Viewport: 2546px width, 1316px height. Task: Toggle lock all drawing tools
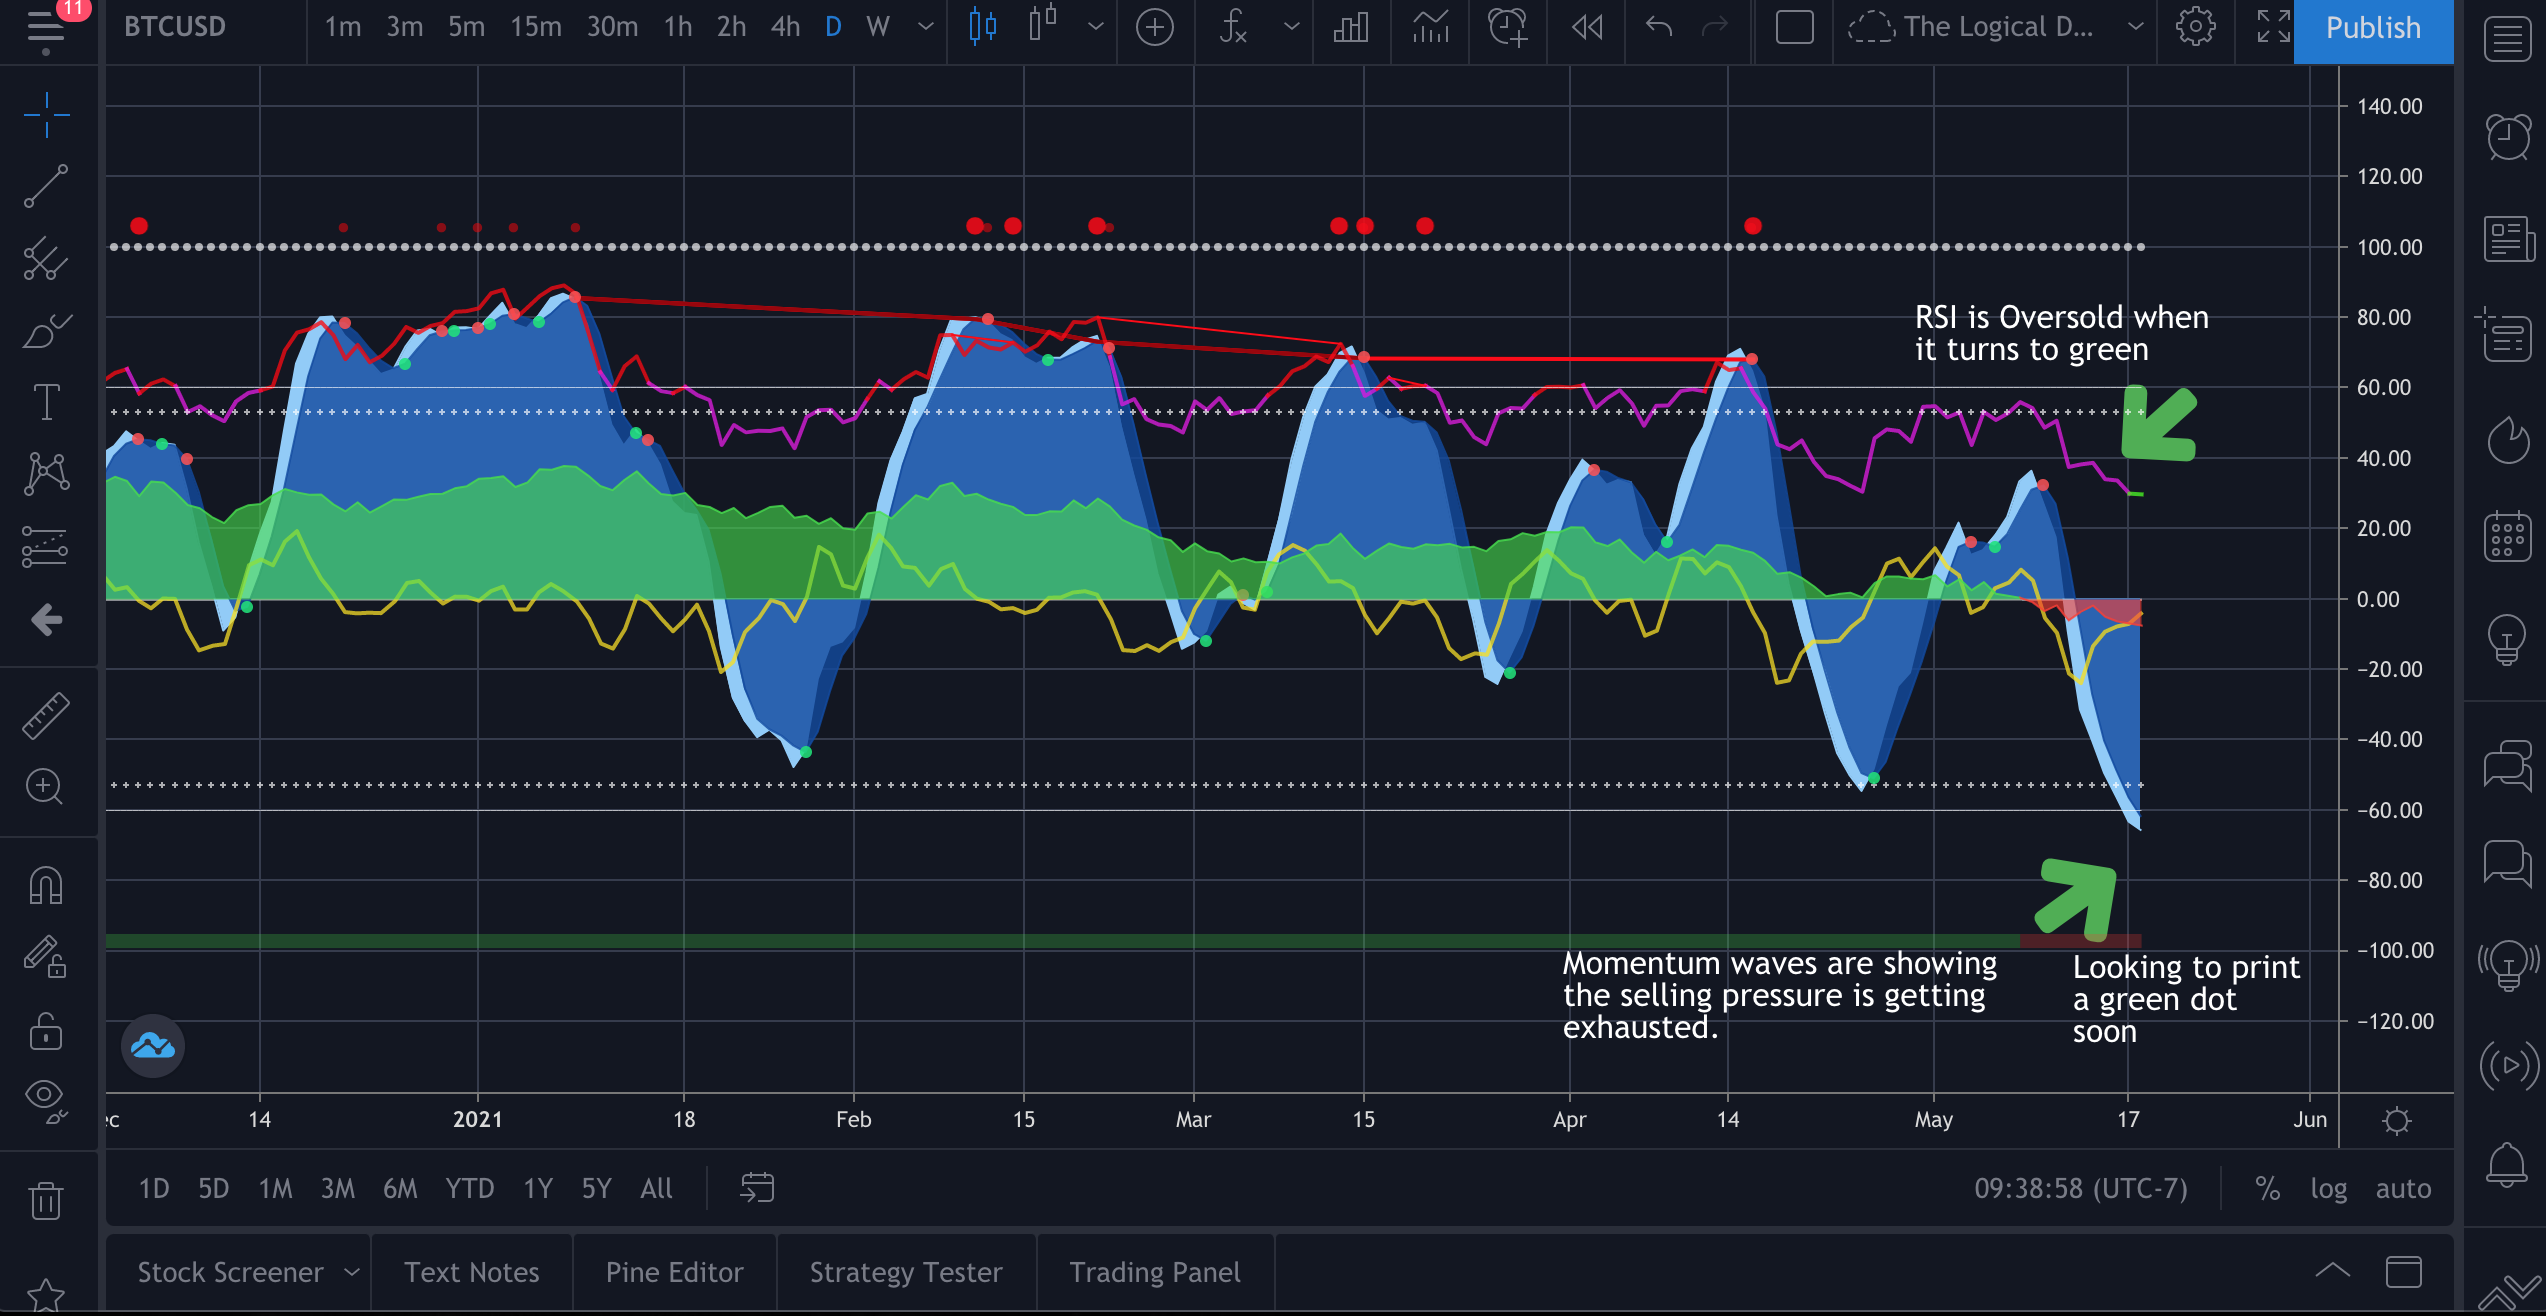(x=46, y=1030)
